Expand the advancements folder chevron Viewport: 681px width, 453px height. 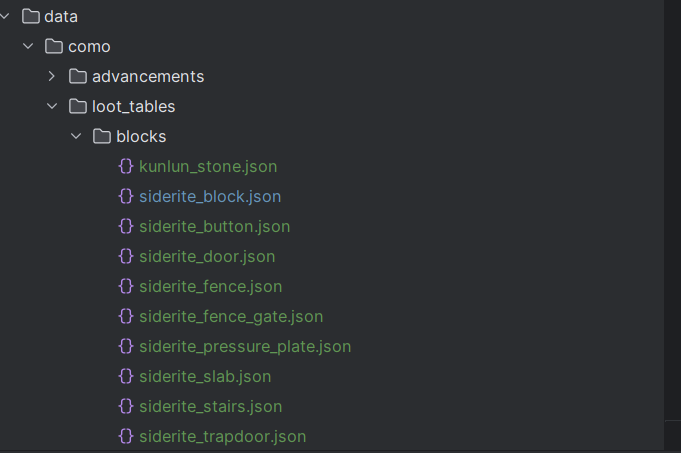coord(53,76)
